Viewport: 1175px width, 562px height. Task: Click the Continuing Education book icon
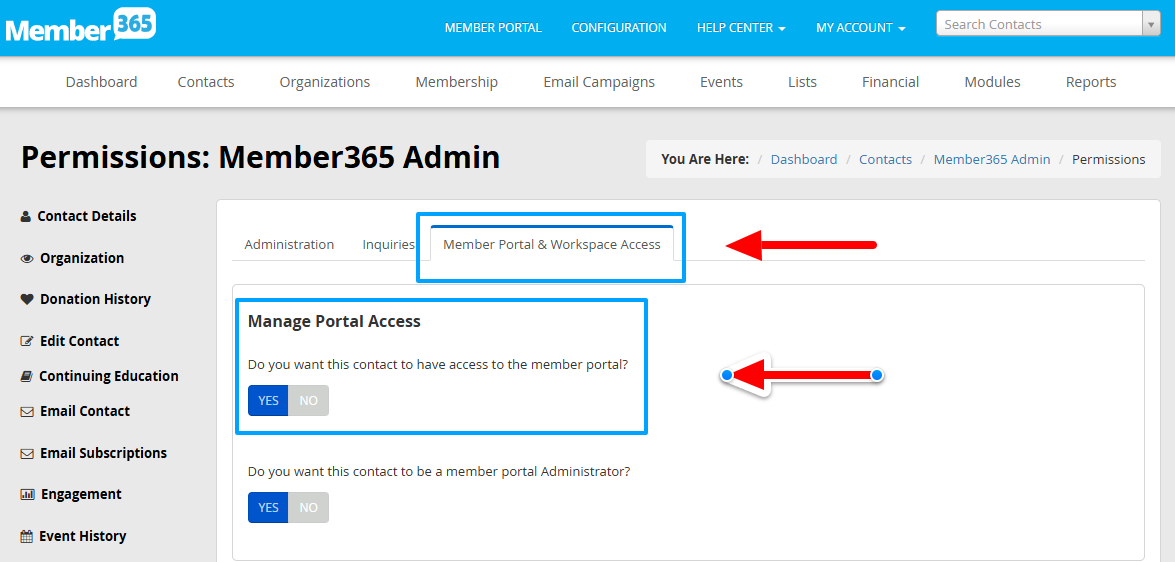pos(27,376)
